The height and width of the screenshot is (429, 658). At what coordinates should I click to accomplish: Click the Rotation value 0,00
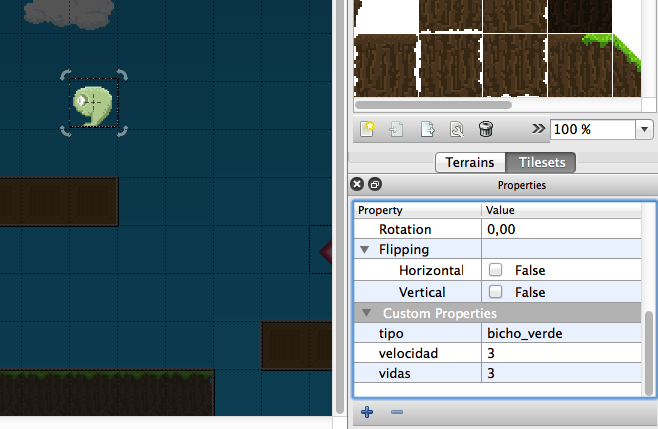pos(561,229)
